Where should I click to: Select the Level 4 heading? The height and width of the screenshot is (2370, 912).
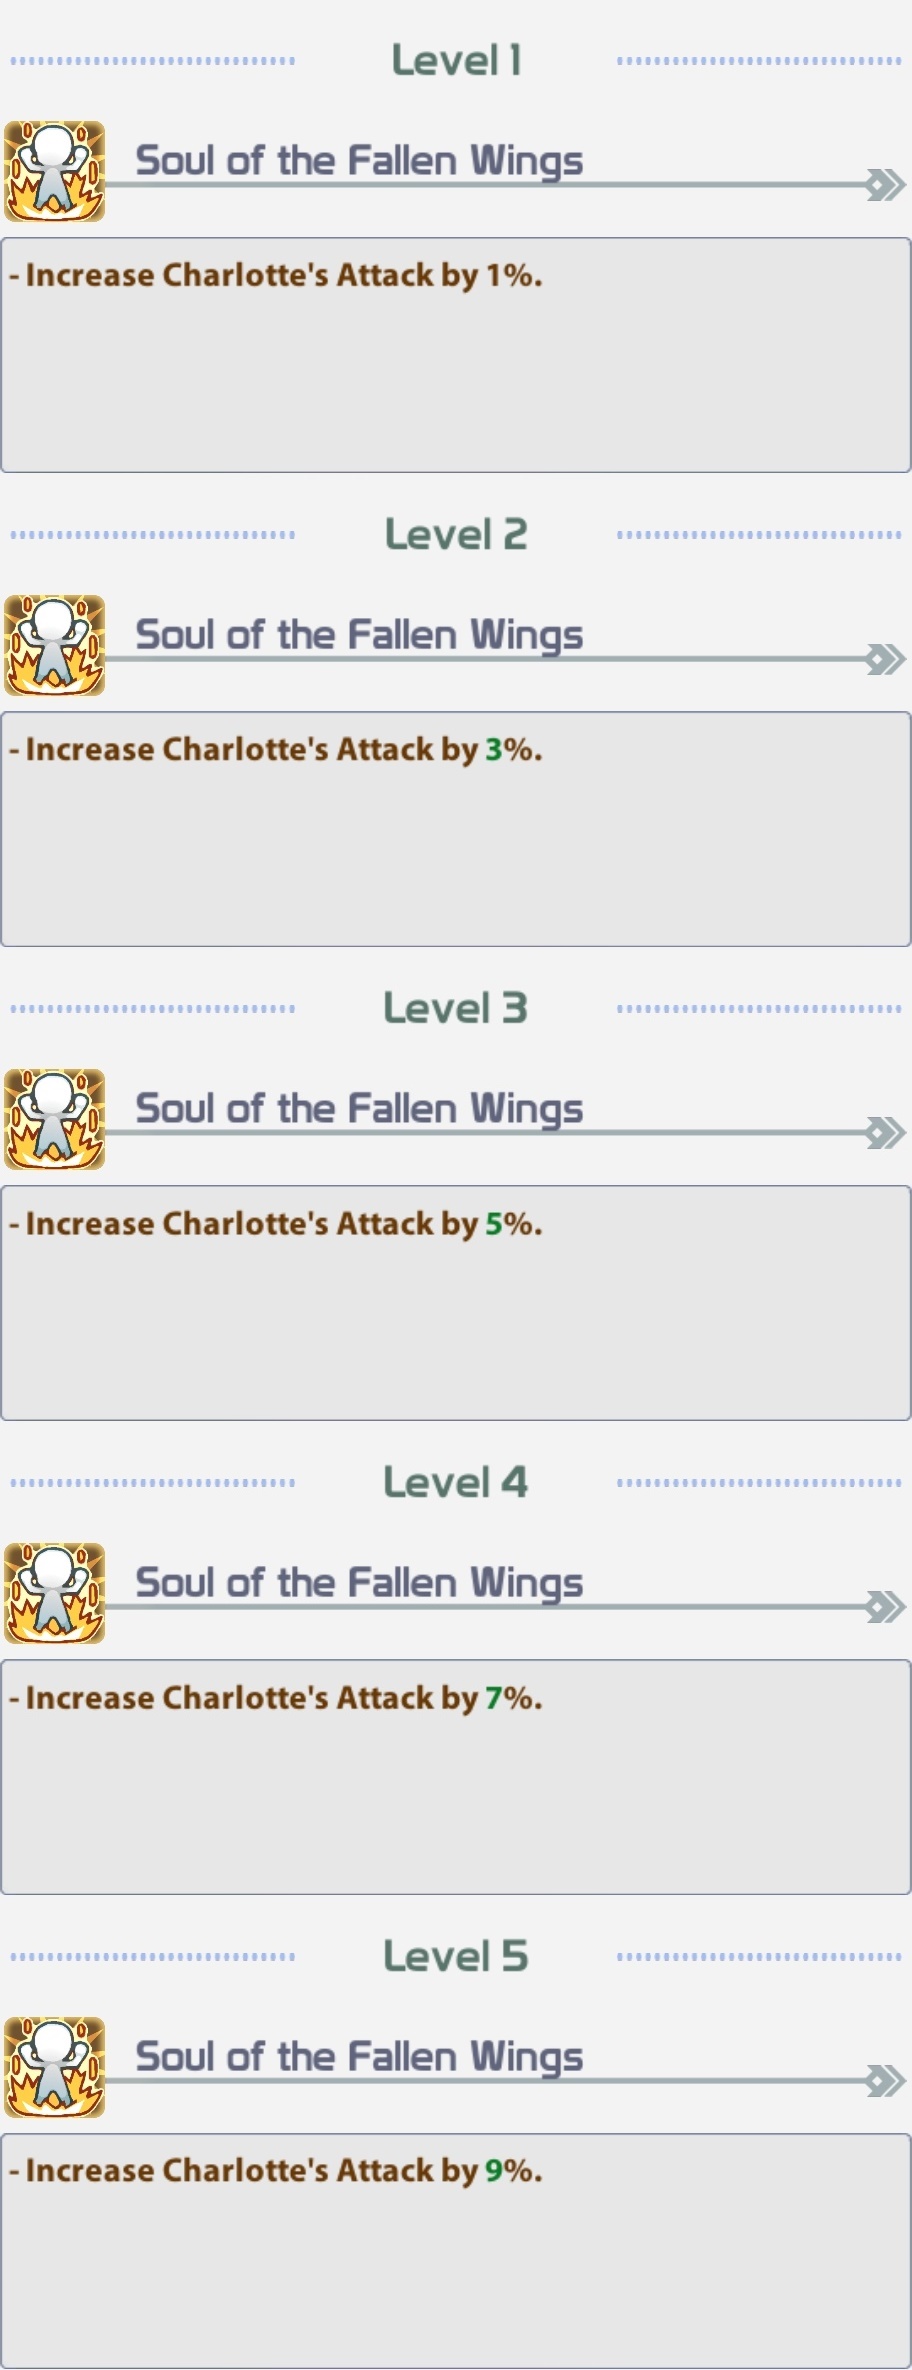click(x=456, y=1482)
